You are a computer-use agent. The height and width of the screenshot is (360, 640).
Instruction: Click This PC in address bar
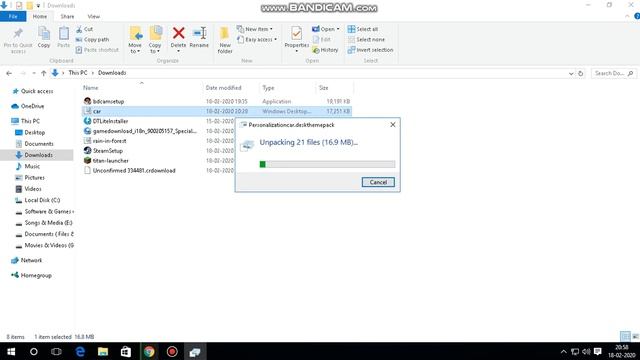(78, 73)
